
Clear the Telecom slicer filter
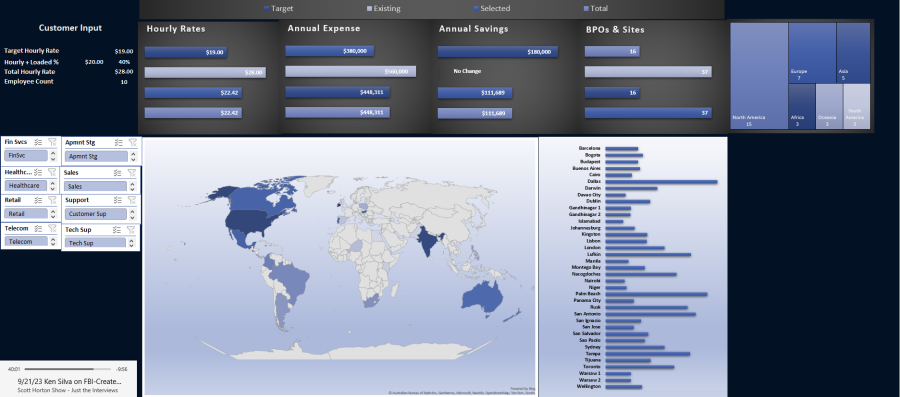(52, 228)
